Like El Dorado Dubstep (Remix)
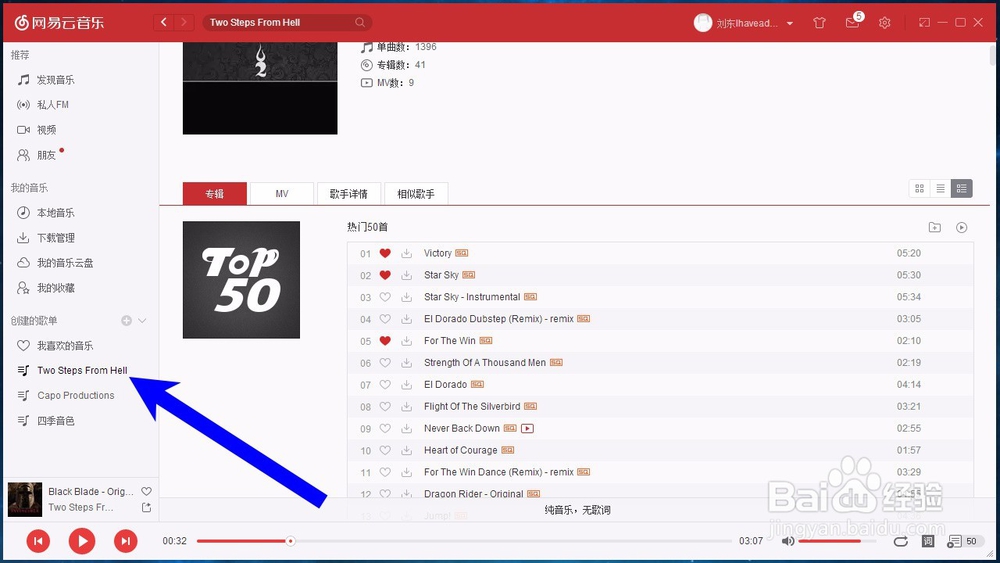 (385, 319)
